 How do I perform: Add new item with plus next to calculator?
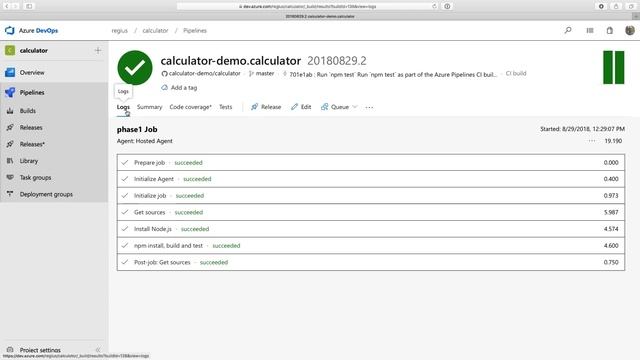pyautogui.click(x=98, y=50)
